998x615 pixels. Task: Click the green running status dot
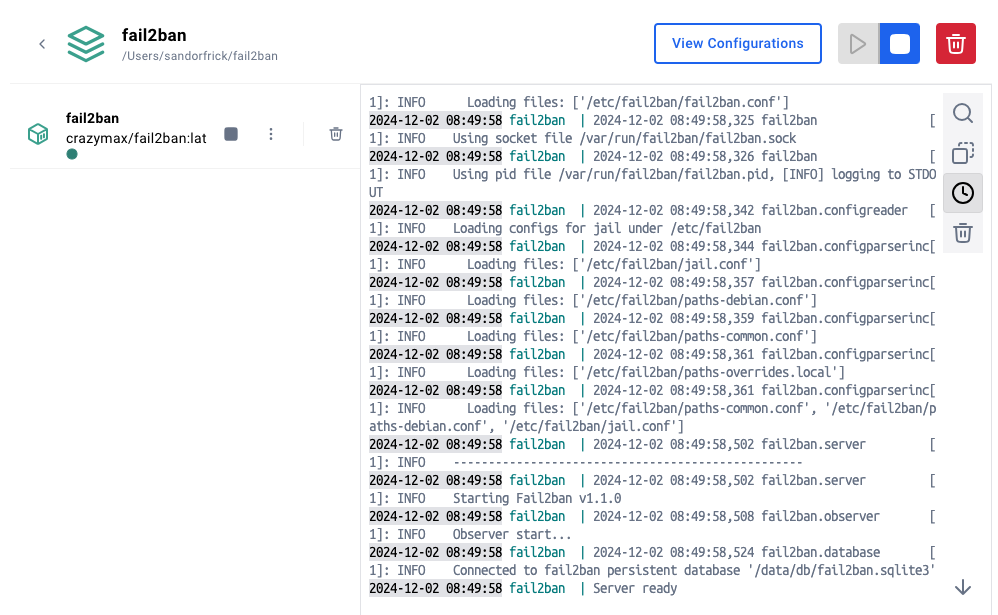(x=72, y=154)
